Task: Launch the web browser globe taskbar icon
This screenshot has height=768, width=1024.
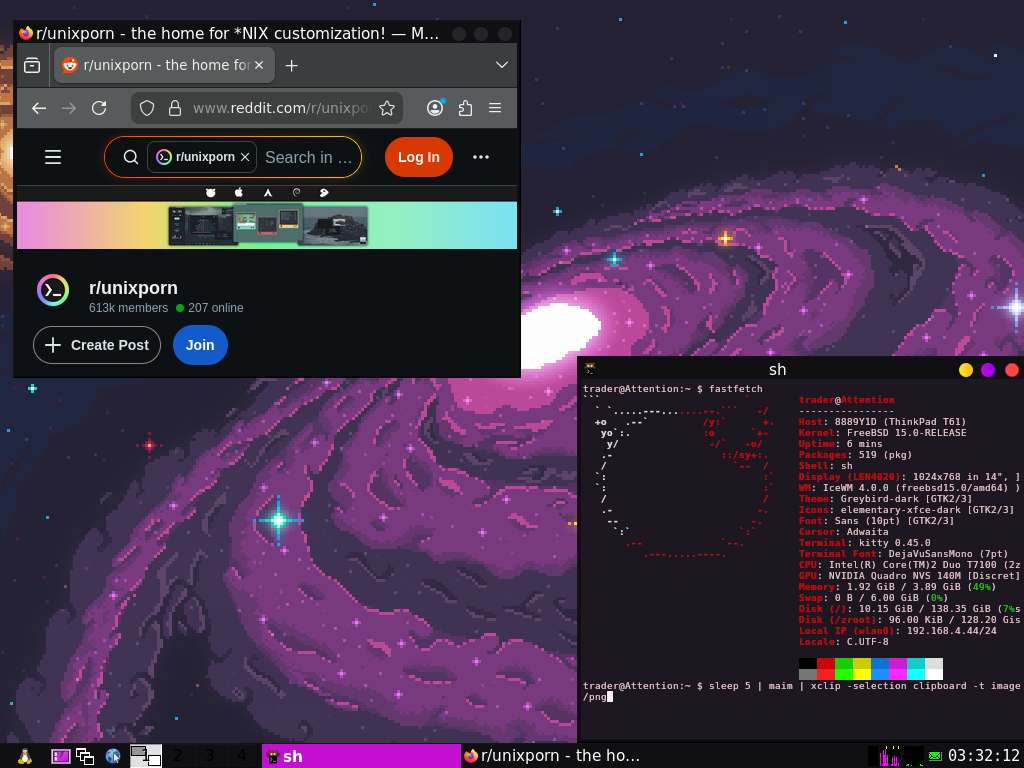Action: click(113, 756)
